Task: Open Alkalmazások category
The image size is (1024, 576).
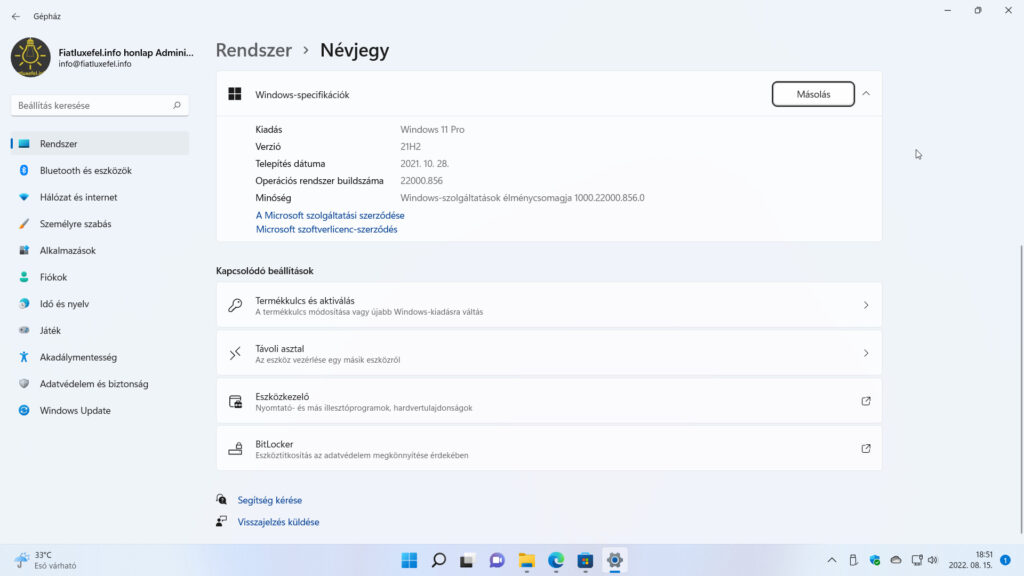Action: coord(100,251)
